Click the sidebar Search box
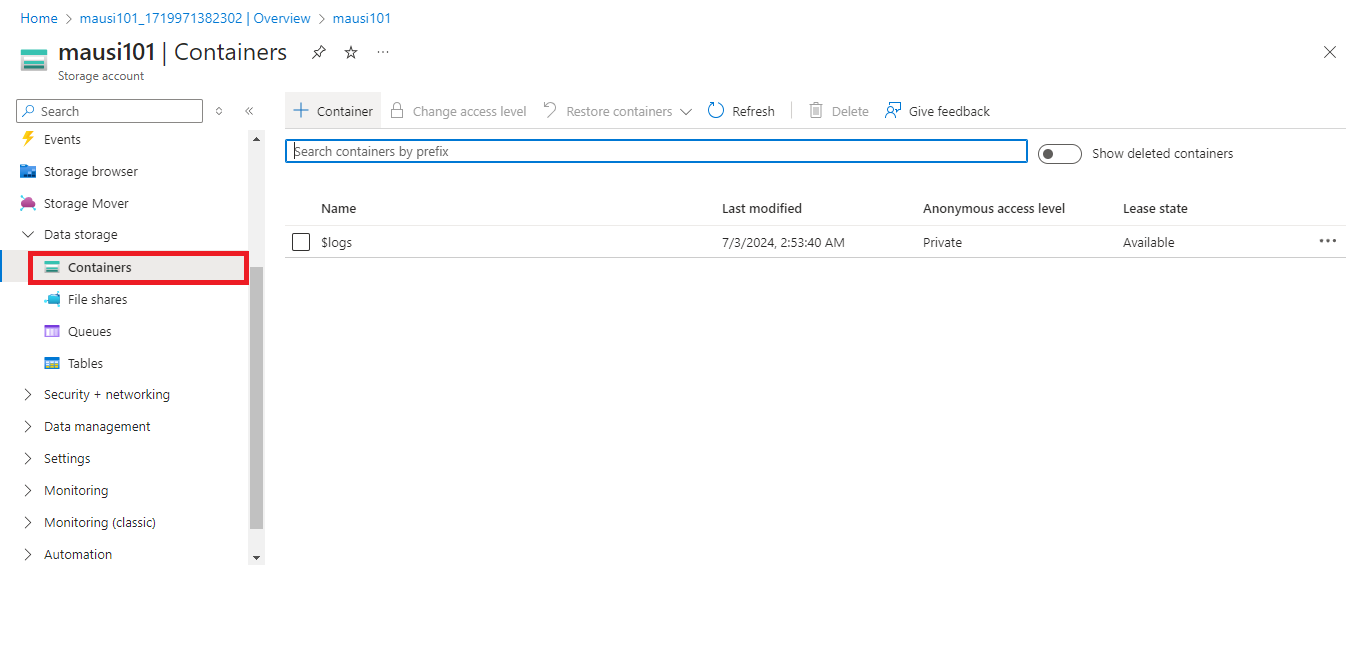 tap(110, 111)
